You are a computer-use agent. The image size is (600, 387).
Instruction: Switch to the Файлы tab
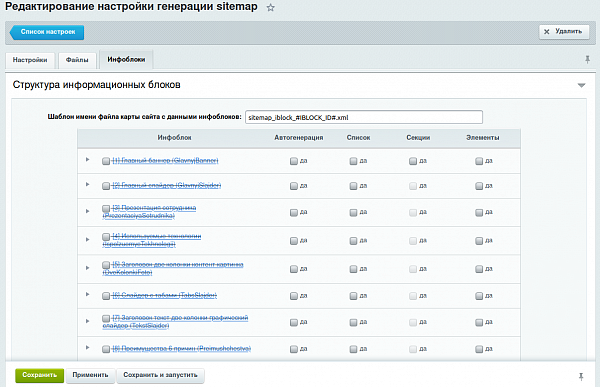pyautogui.click(x=77, y=60)
